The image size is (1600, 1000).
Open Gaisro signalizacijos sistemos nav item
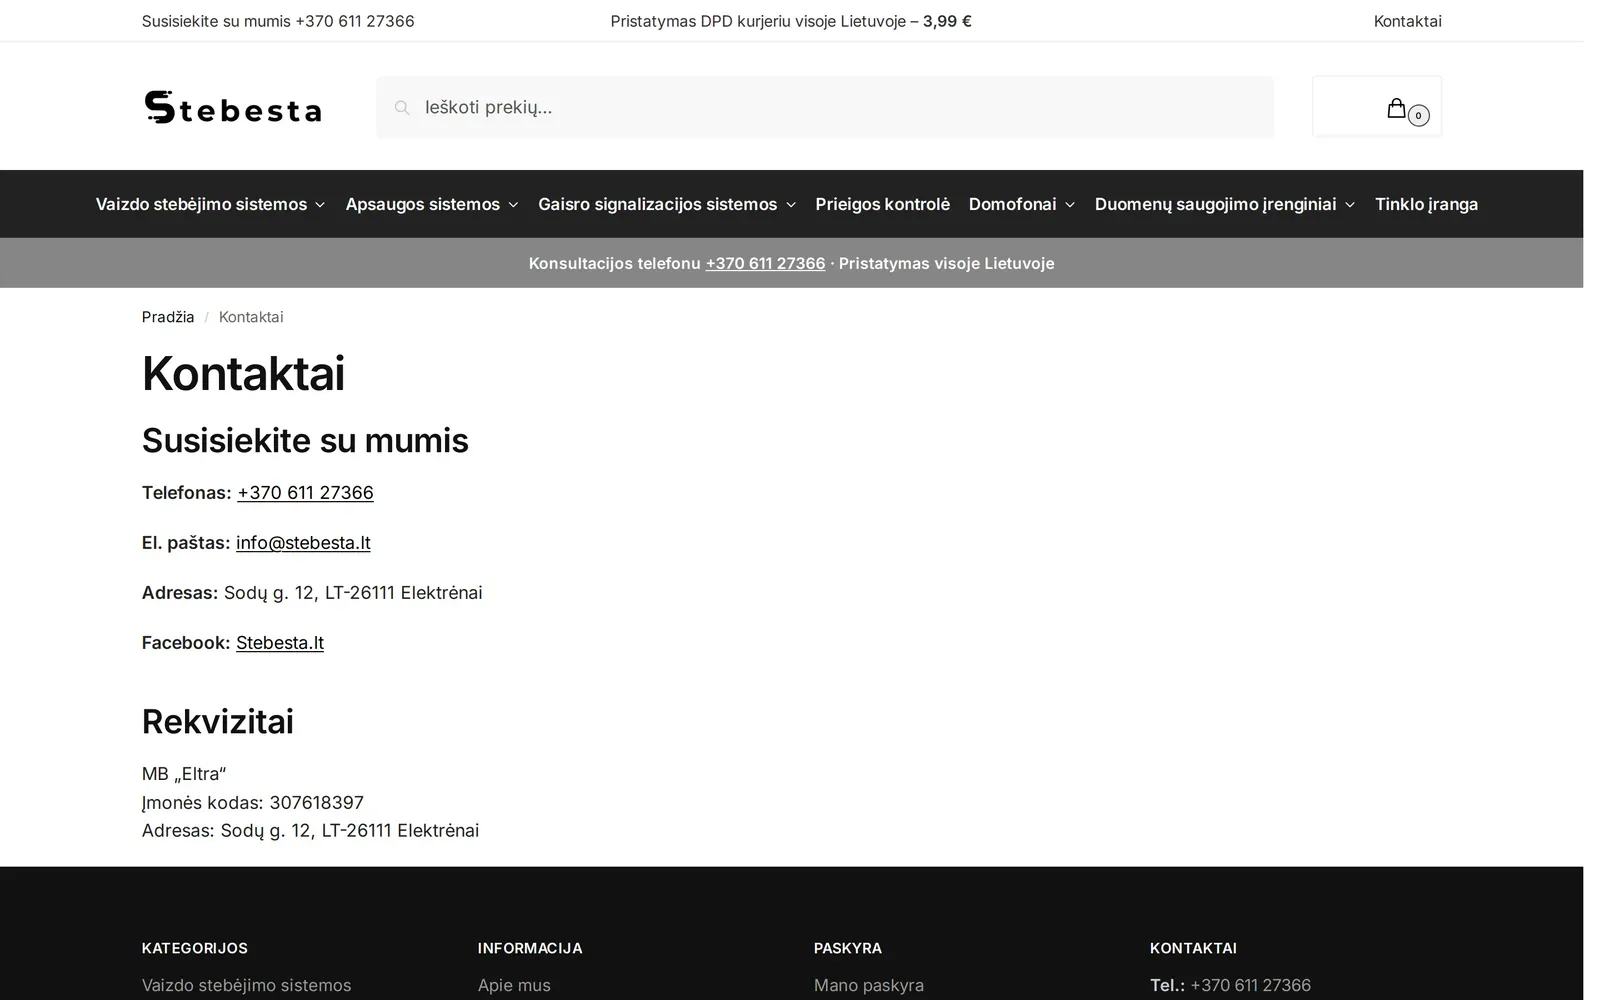(657, 204)
